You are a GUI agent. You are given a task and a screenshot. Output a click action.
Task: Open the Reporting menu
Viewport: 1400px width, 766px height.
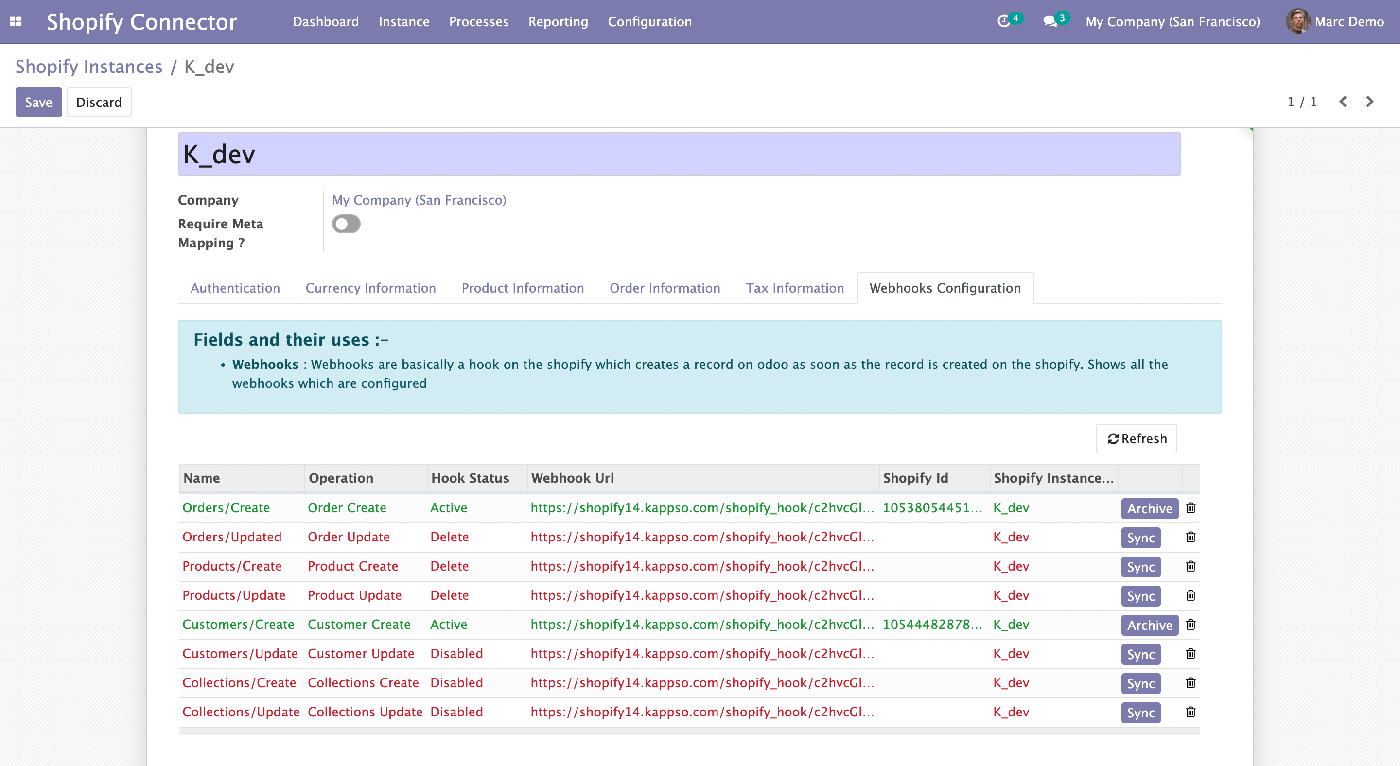[x=558, y=22]
